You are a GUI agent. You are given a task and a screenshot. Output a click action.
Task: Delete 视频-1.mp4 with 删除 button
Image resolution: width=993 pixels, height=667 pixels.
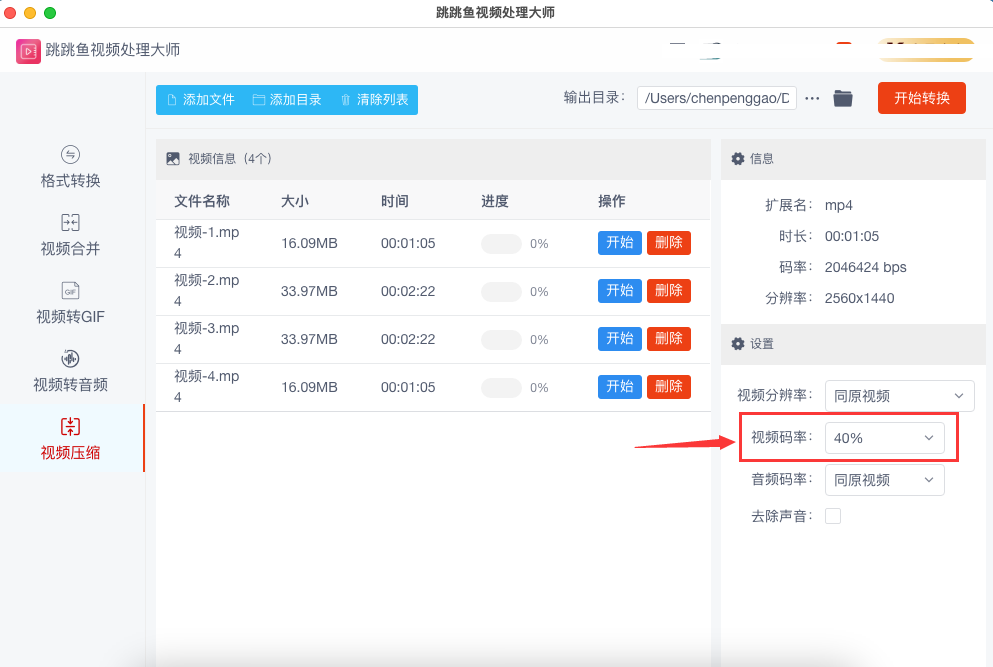coord(669,243)
